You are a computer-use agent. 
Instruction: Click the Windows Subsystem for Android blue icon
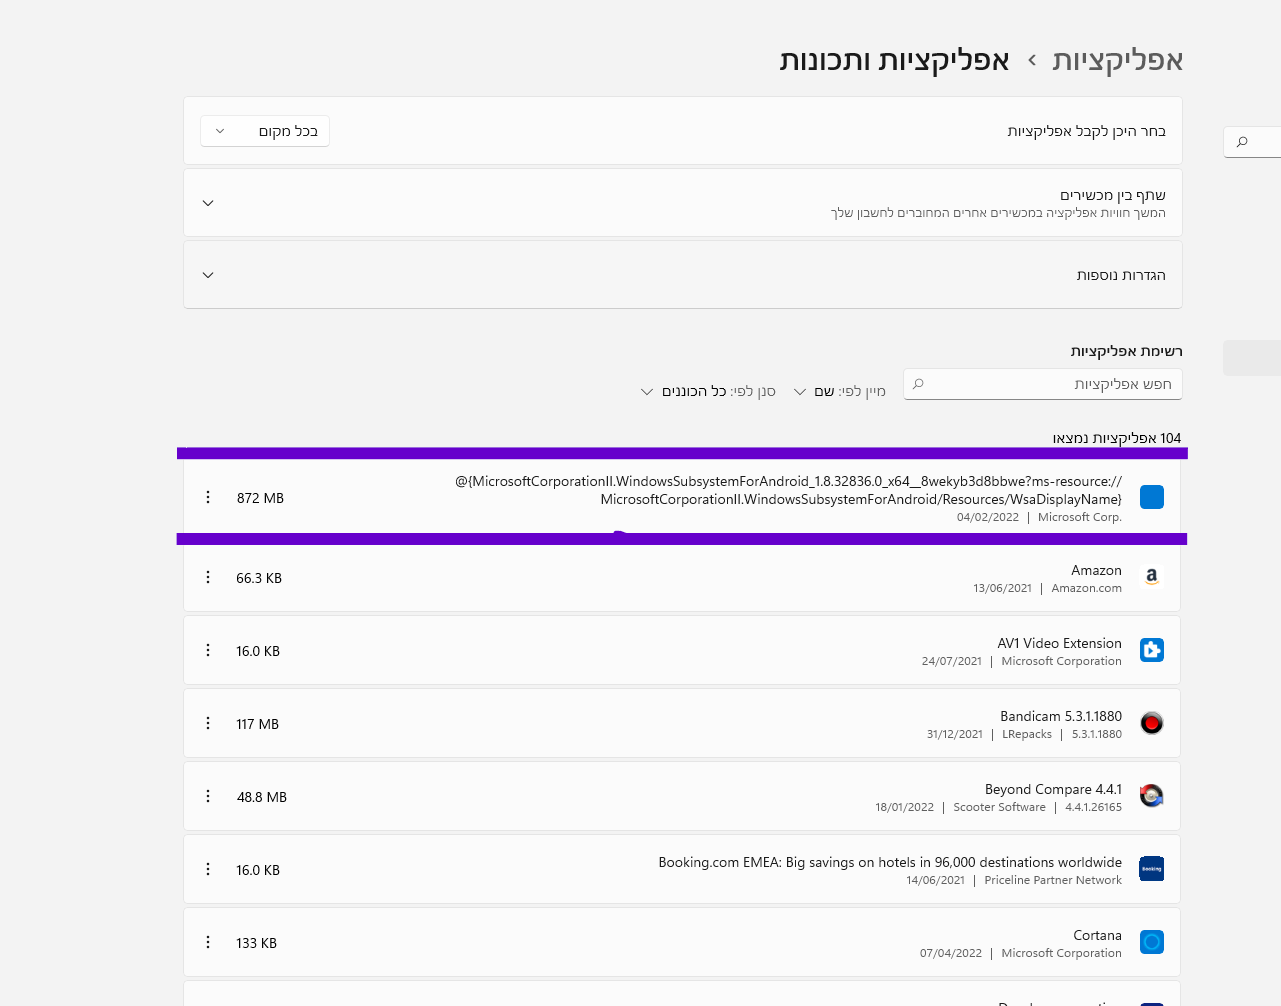[x=1152, y=497]
